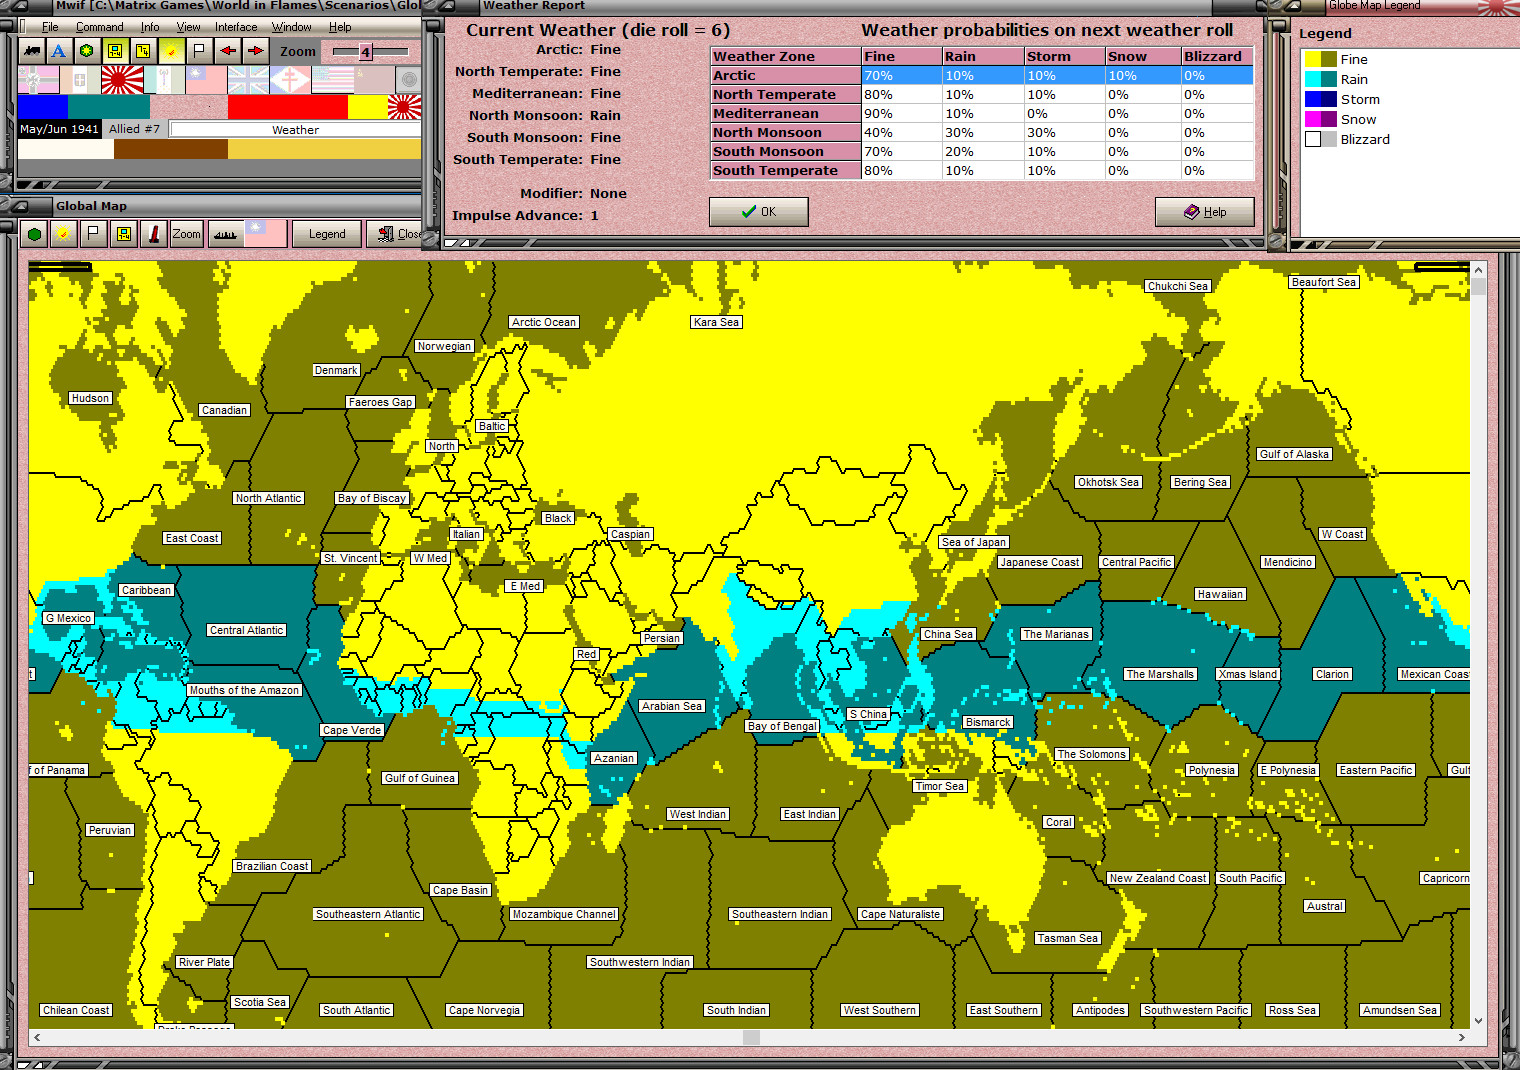Click the Japanese flag beside the yellow bar
This screenshot has height=1070, width=1520.
pyautogui.click(x=404, y=107)
